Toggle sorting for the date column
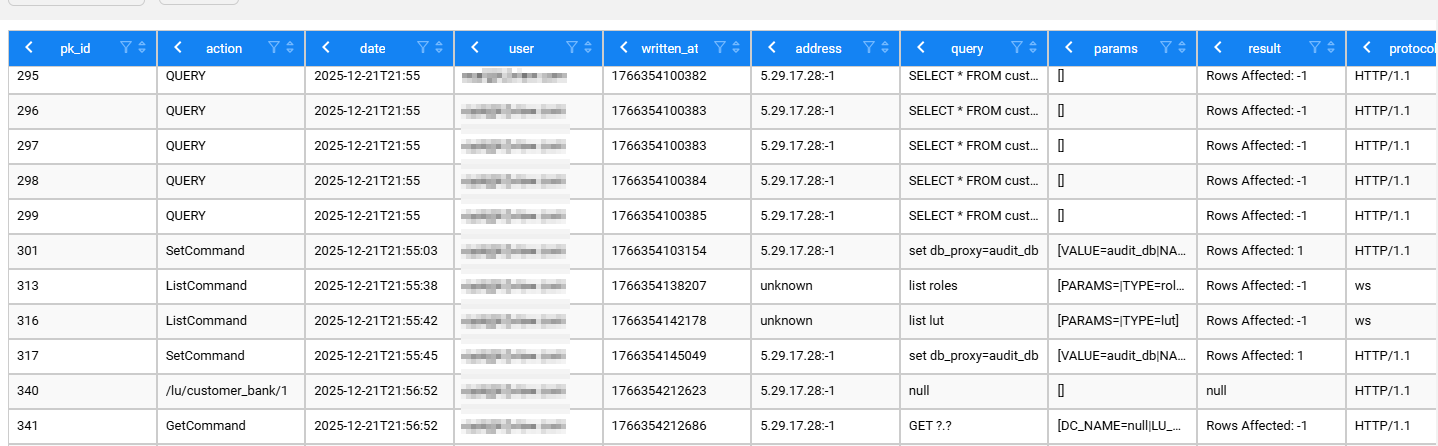The image size is (1438, 446). click(439, 47)
